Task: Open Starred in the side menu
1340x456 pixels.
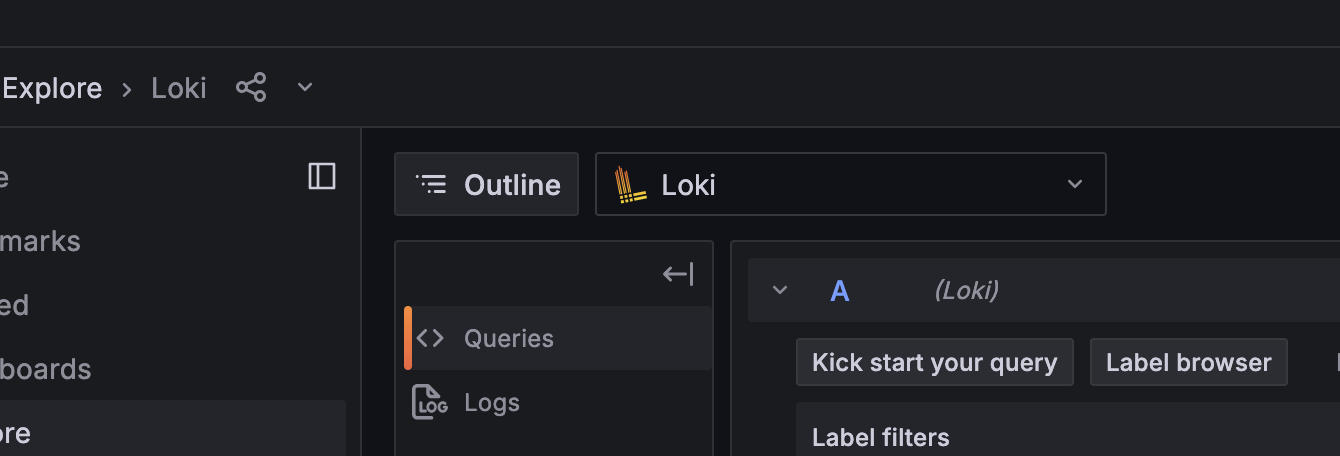Action: point(14,305)
